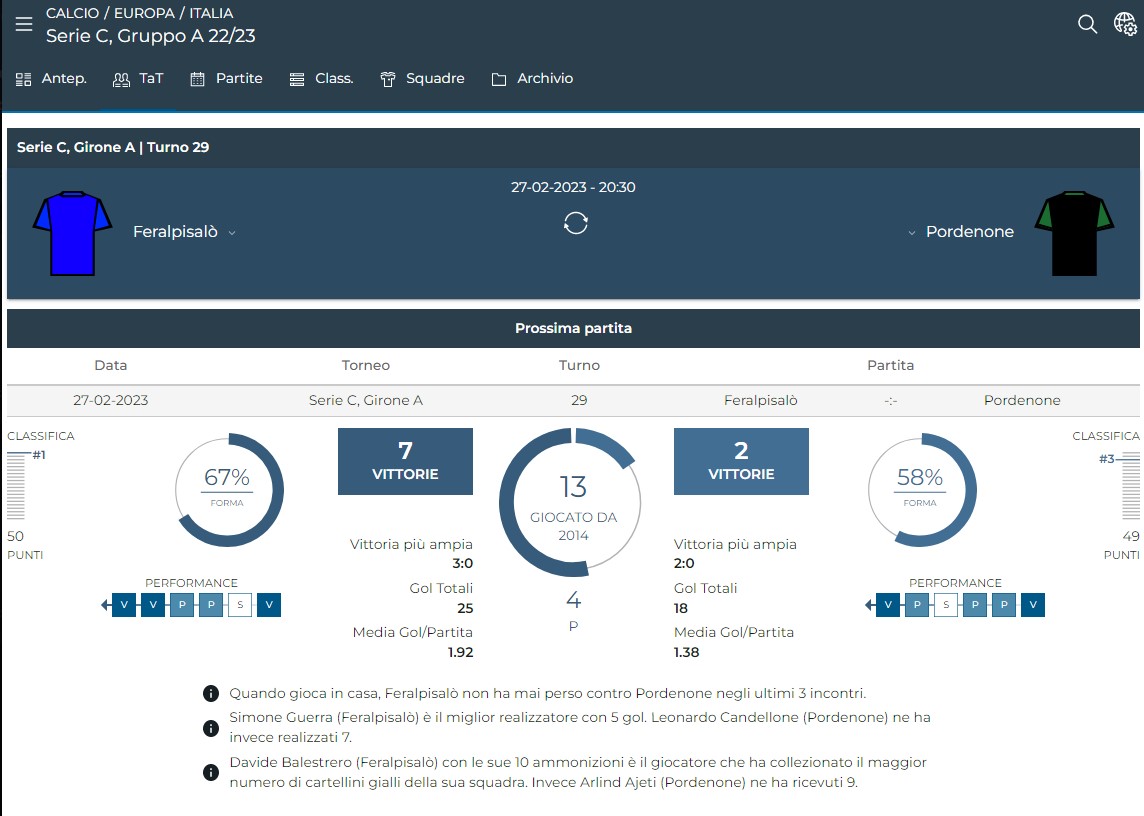Go to the Squadre tab

tap(423, 79)
